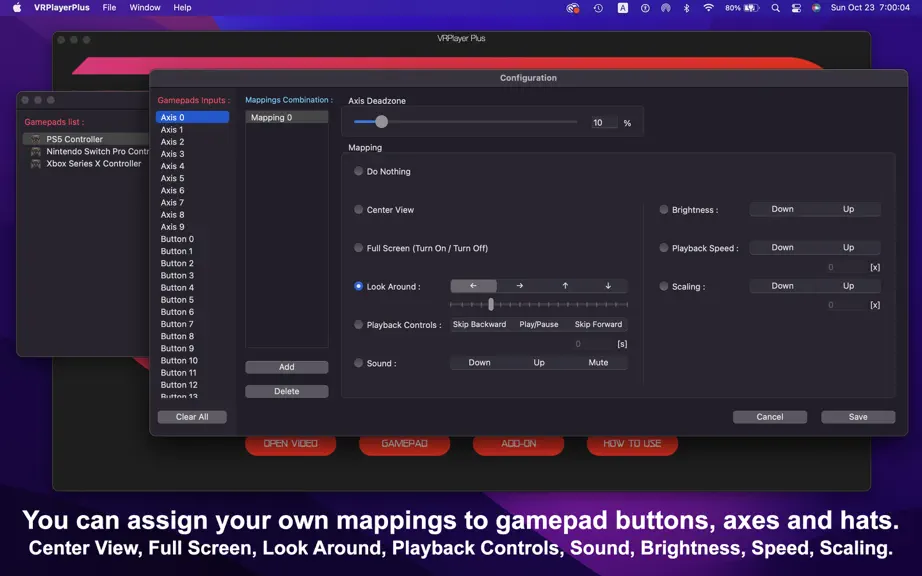Select Button 7 in Gamepads Inputs

tap(192, 324)
